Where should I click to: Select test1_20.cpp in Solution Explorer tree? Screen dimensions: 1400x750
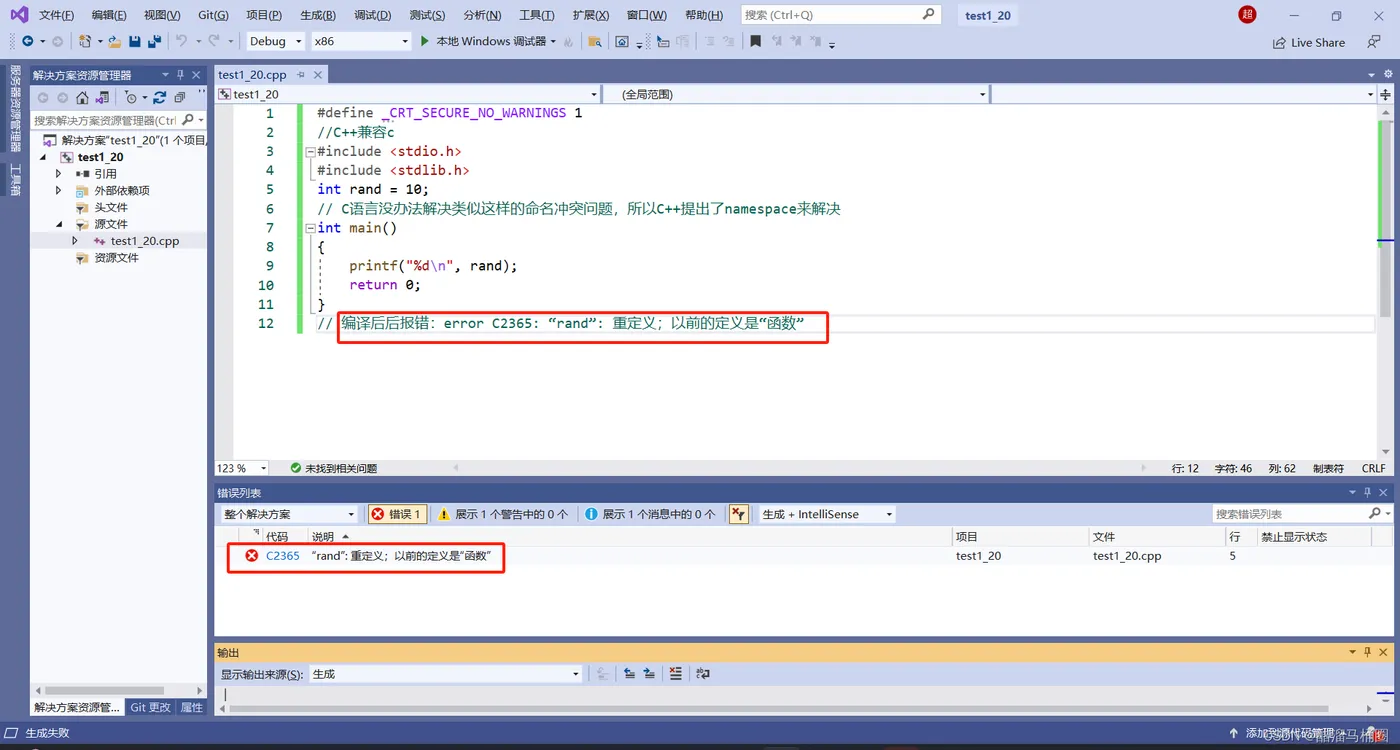point(145,241)
